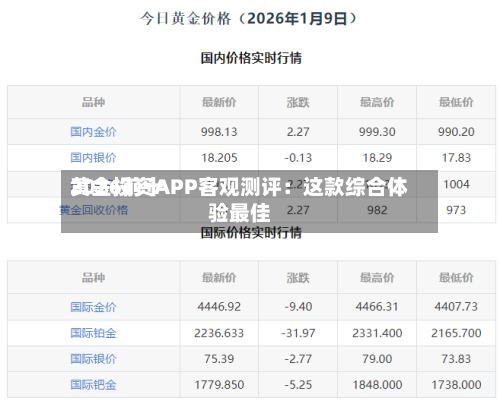This screenshot has width=500, height=404.
Task: Select the 最低价 header in the international table
Action: (x=456, y=277)
